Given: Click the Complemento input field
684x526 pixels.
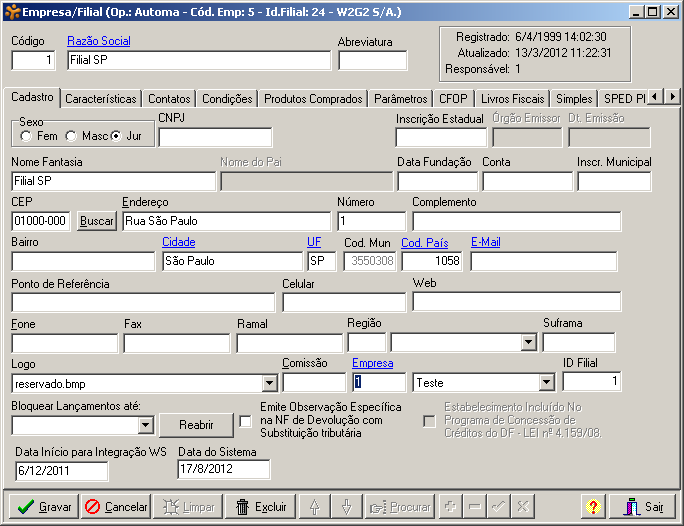Looking at the screenshot, I should (x=516, y=221).
